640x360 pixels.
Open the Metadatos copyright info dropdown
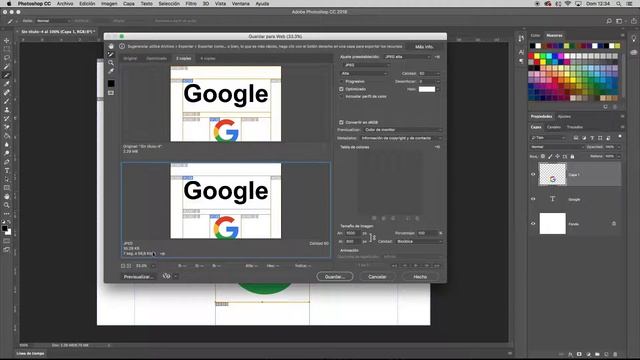coord(401,138)
